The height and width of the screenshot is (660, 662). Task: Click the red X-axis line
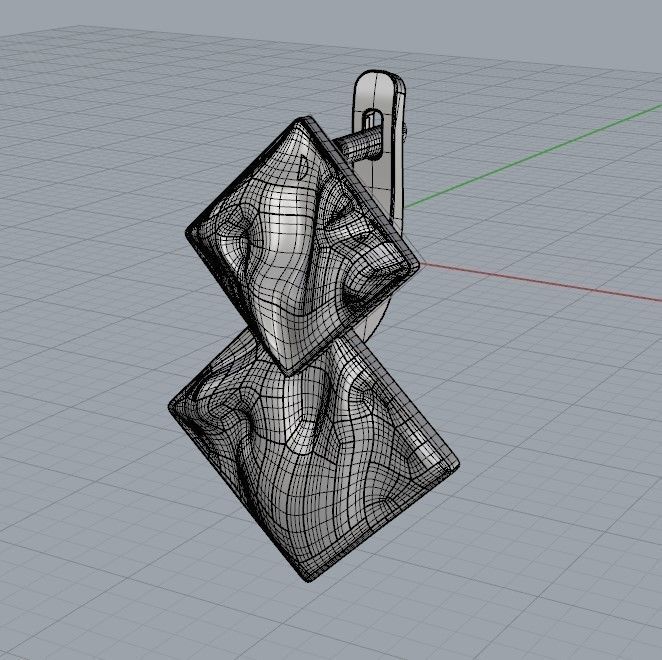pyautogui.click(x=540, y=282)
